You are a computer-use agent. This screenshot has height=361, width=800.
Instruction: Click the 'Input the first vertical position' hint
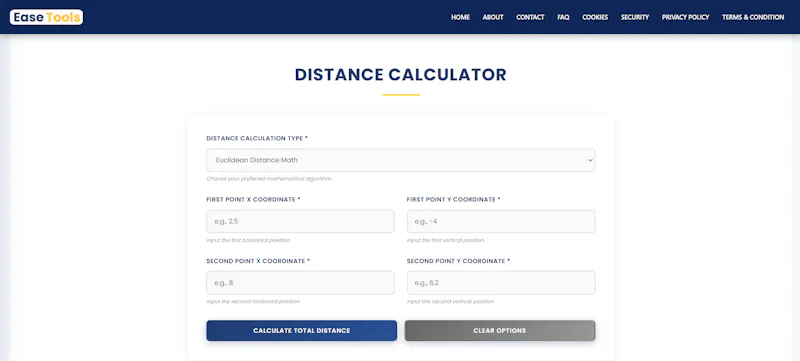pos(445,240)
